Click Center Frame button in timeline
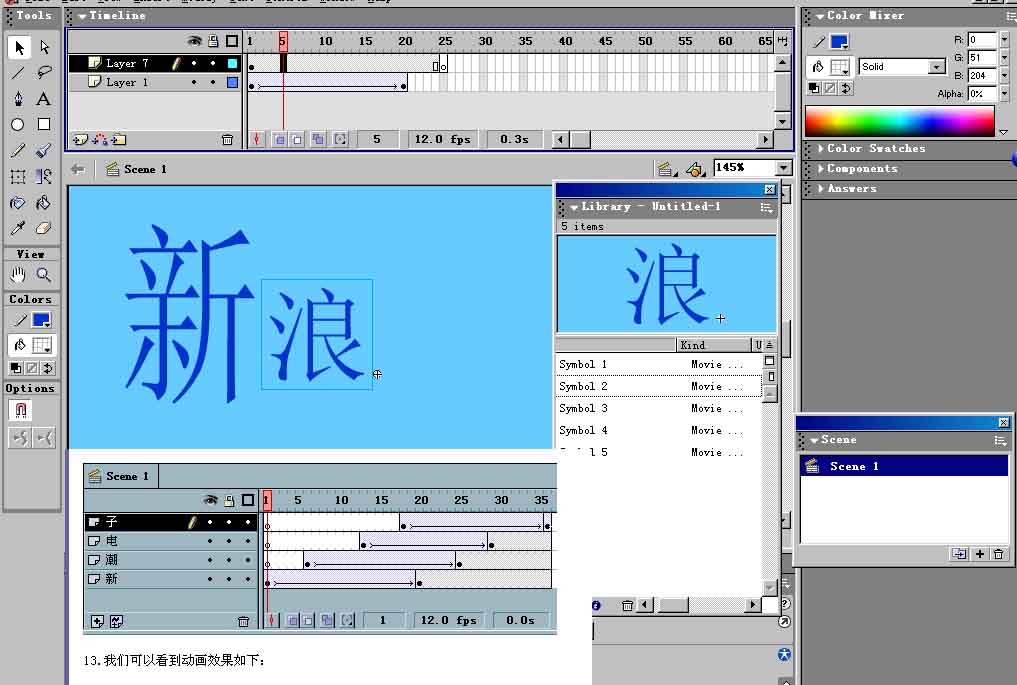Screen dimensions: 1017x685 [x=257, y=139]
